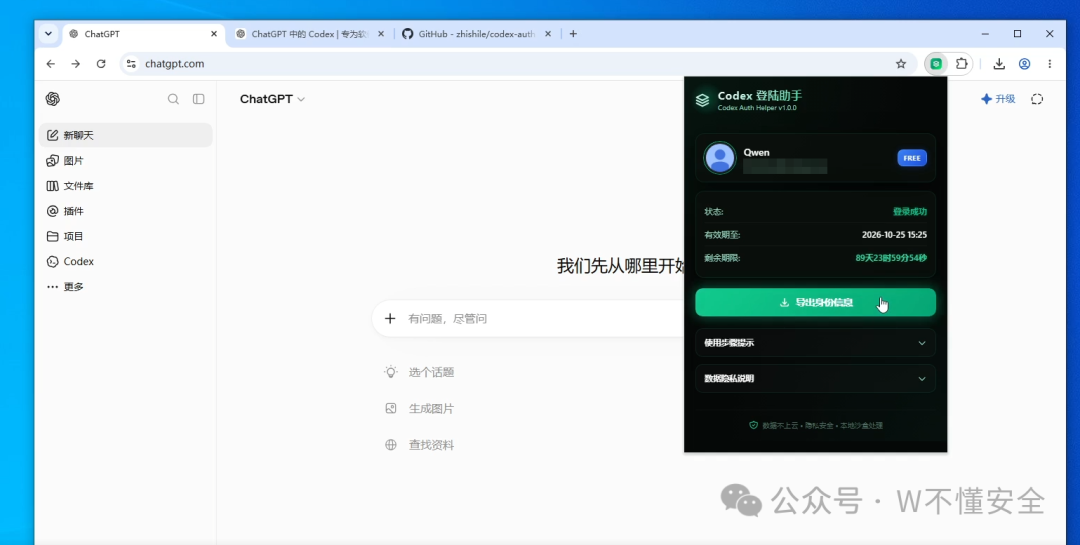Screen dimensions: 1080x545
Task: Close the ChatGPT 中的 Codex tab
Action: 381,34
